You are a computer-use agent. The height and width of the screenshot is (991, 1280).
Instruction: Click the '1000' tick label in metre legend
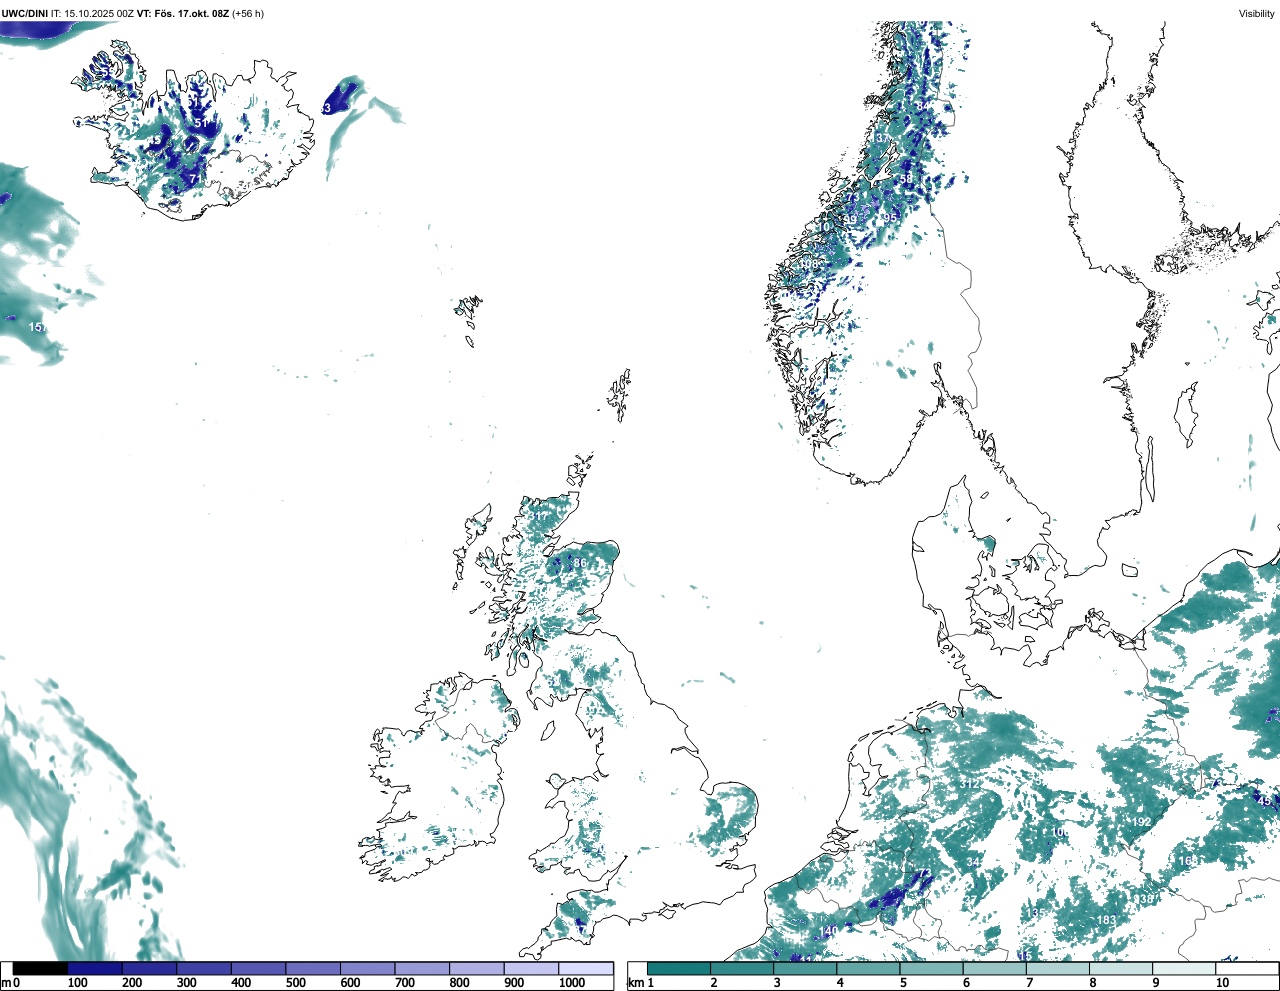tap(572, 983)
